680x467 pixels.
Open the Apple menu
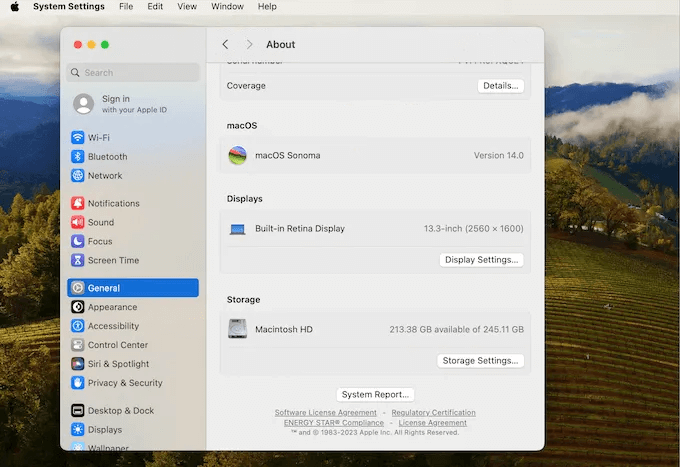(15, 7)
